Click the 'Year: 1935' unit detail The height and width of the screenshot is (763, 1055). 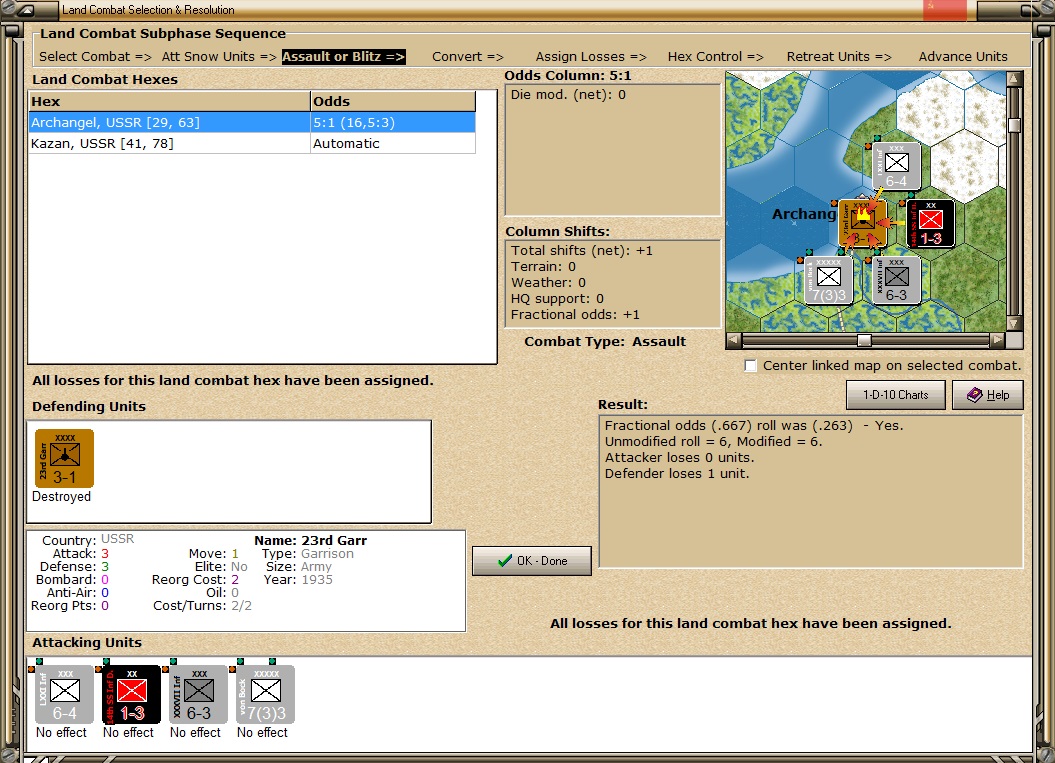[298, 579]
